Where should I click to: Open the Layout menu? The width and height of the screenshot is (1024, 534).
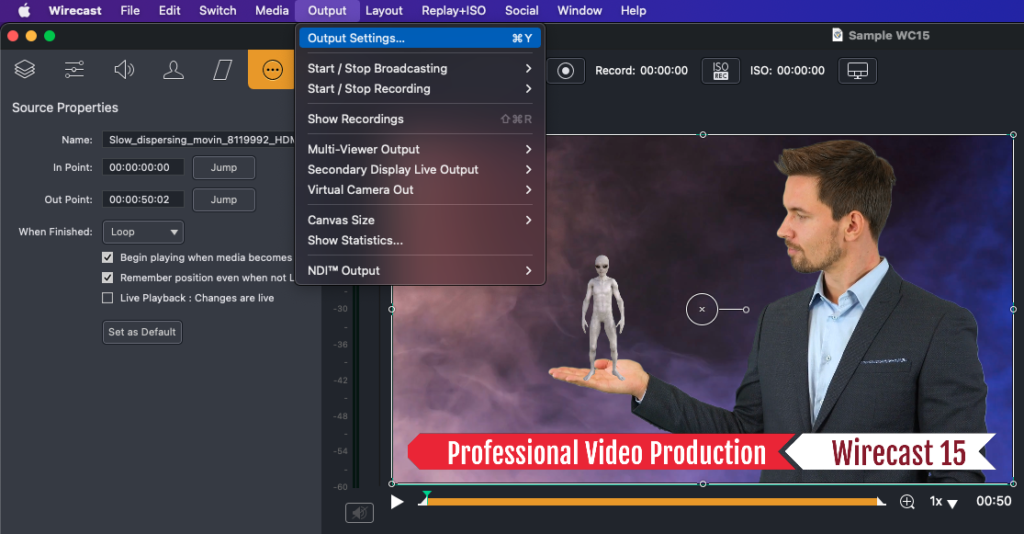coord(384,11)
